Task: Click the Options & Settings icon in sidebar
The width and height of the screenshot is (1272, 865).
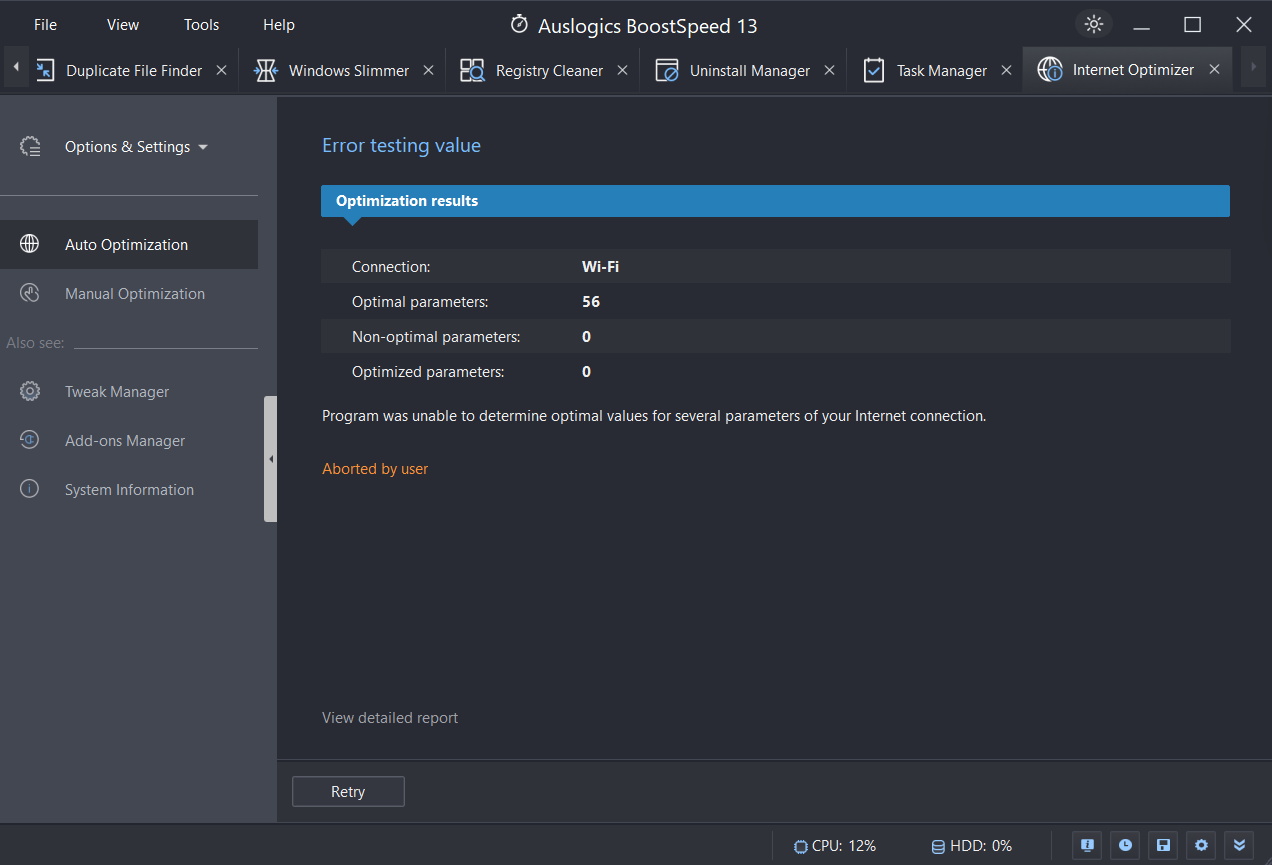Action: [30, 147]
